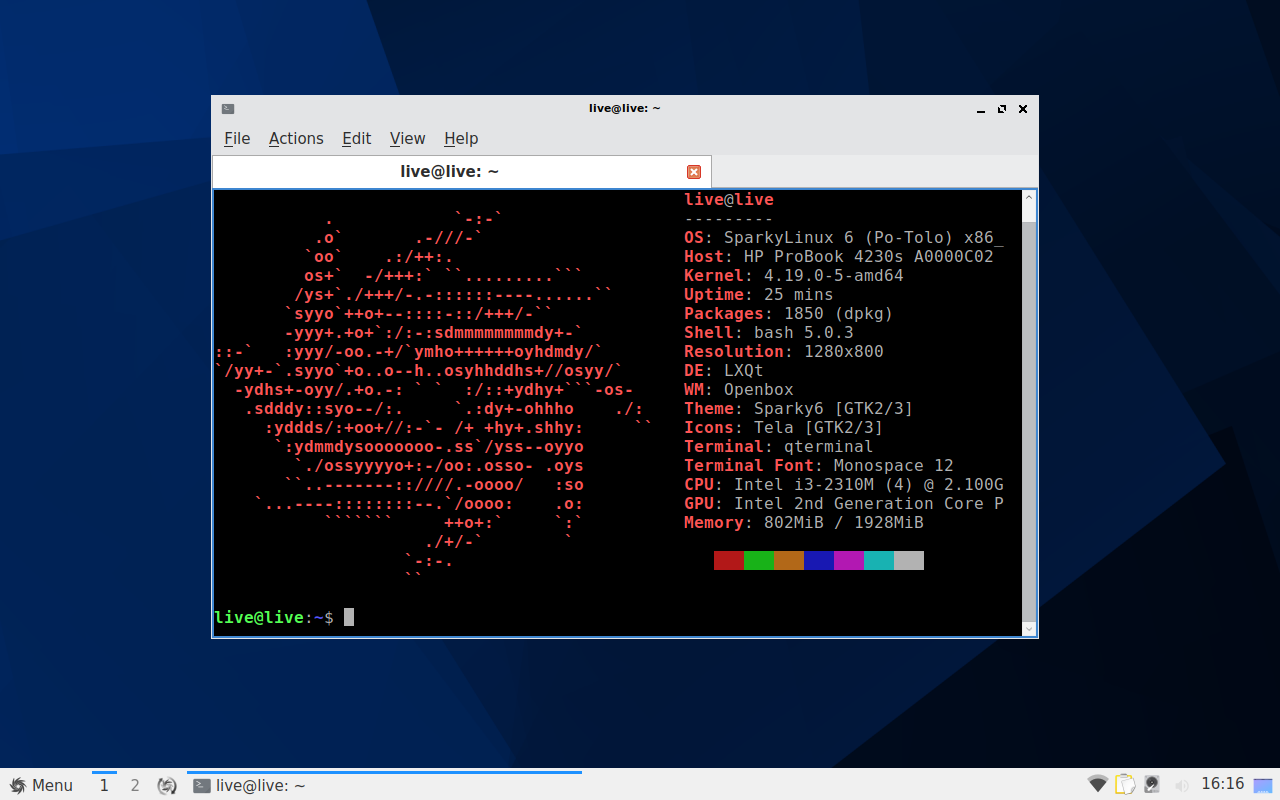This screenshot has width=1280, height=800.
Task: Click the spiral desktop icon beside workspace pager
Action: pos(167,785)
